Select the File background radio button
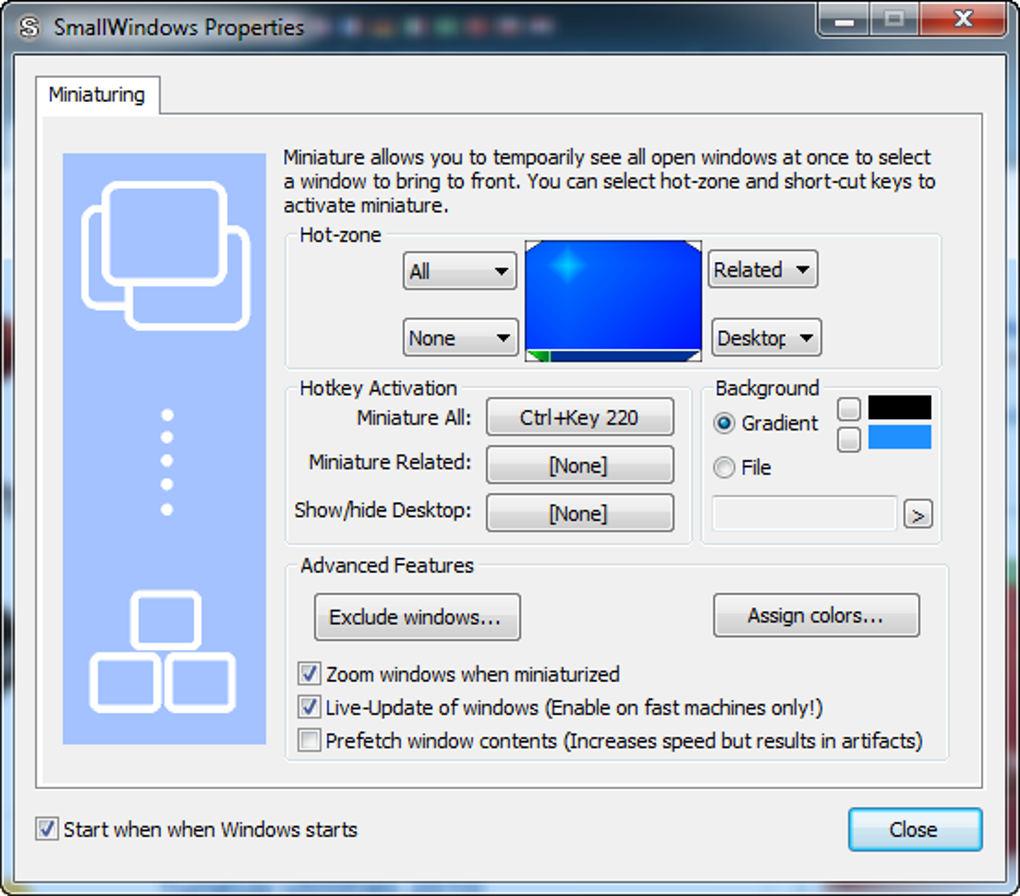The height and width of the screenshot is (896, 1020). (723, 467)
